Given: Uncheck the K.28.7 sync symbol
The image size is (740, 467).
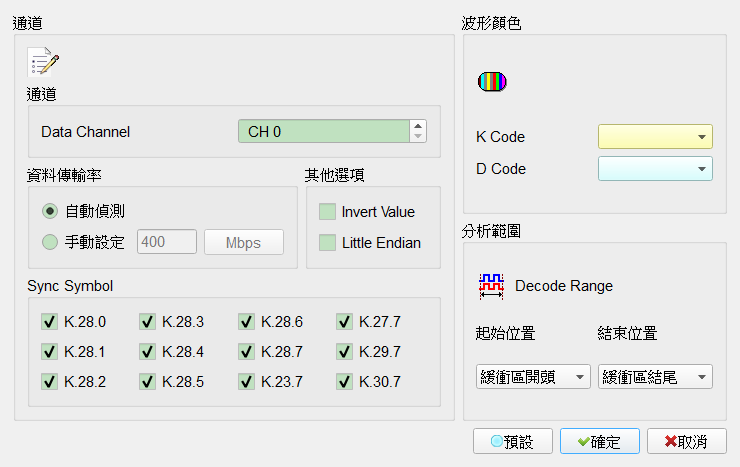Looking at the screenshot, I should point(246,351).
